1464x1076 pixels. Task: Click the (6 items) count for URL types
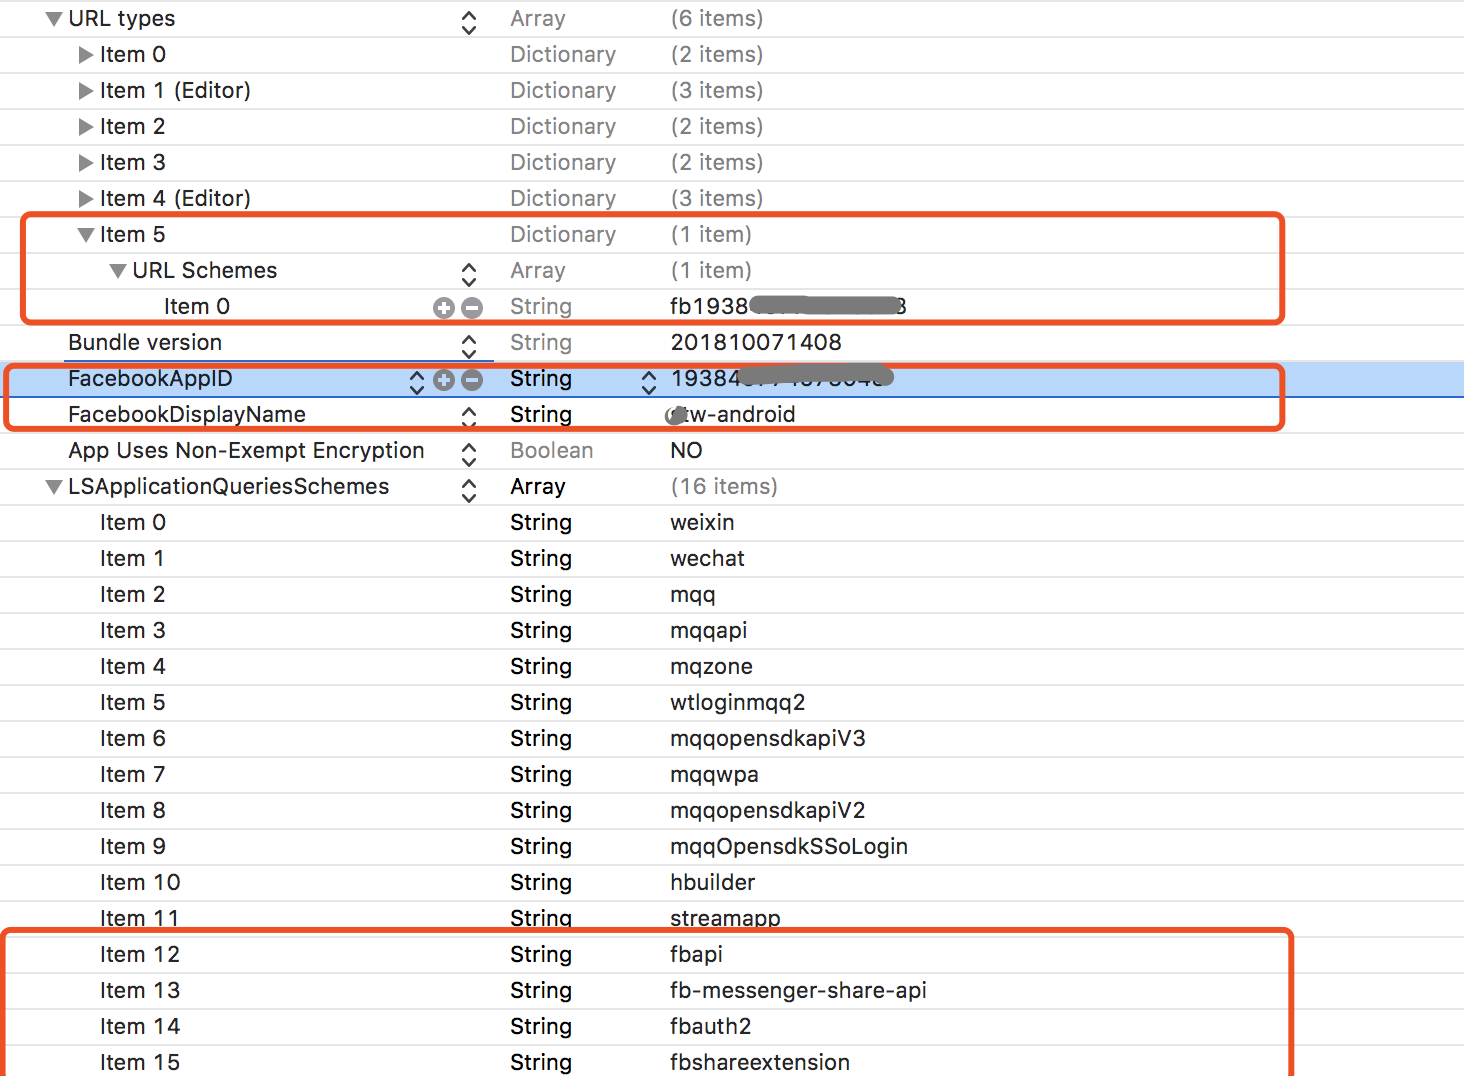coord(717,19)
